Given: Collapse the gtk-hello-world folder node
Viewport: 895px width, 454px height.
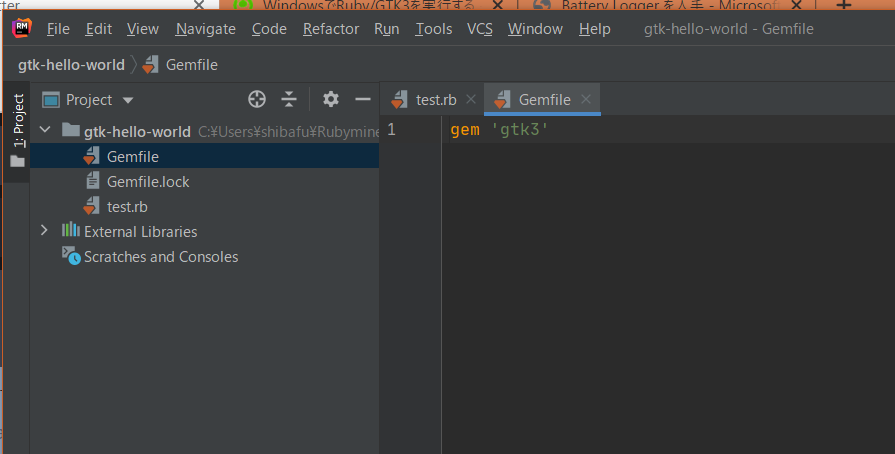Looking at the screenshot, I should point(44,131).
